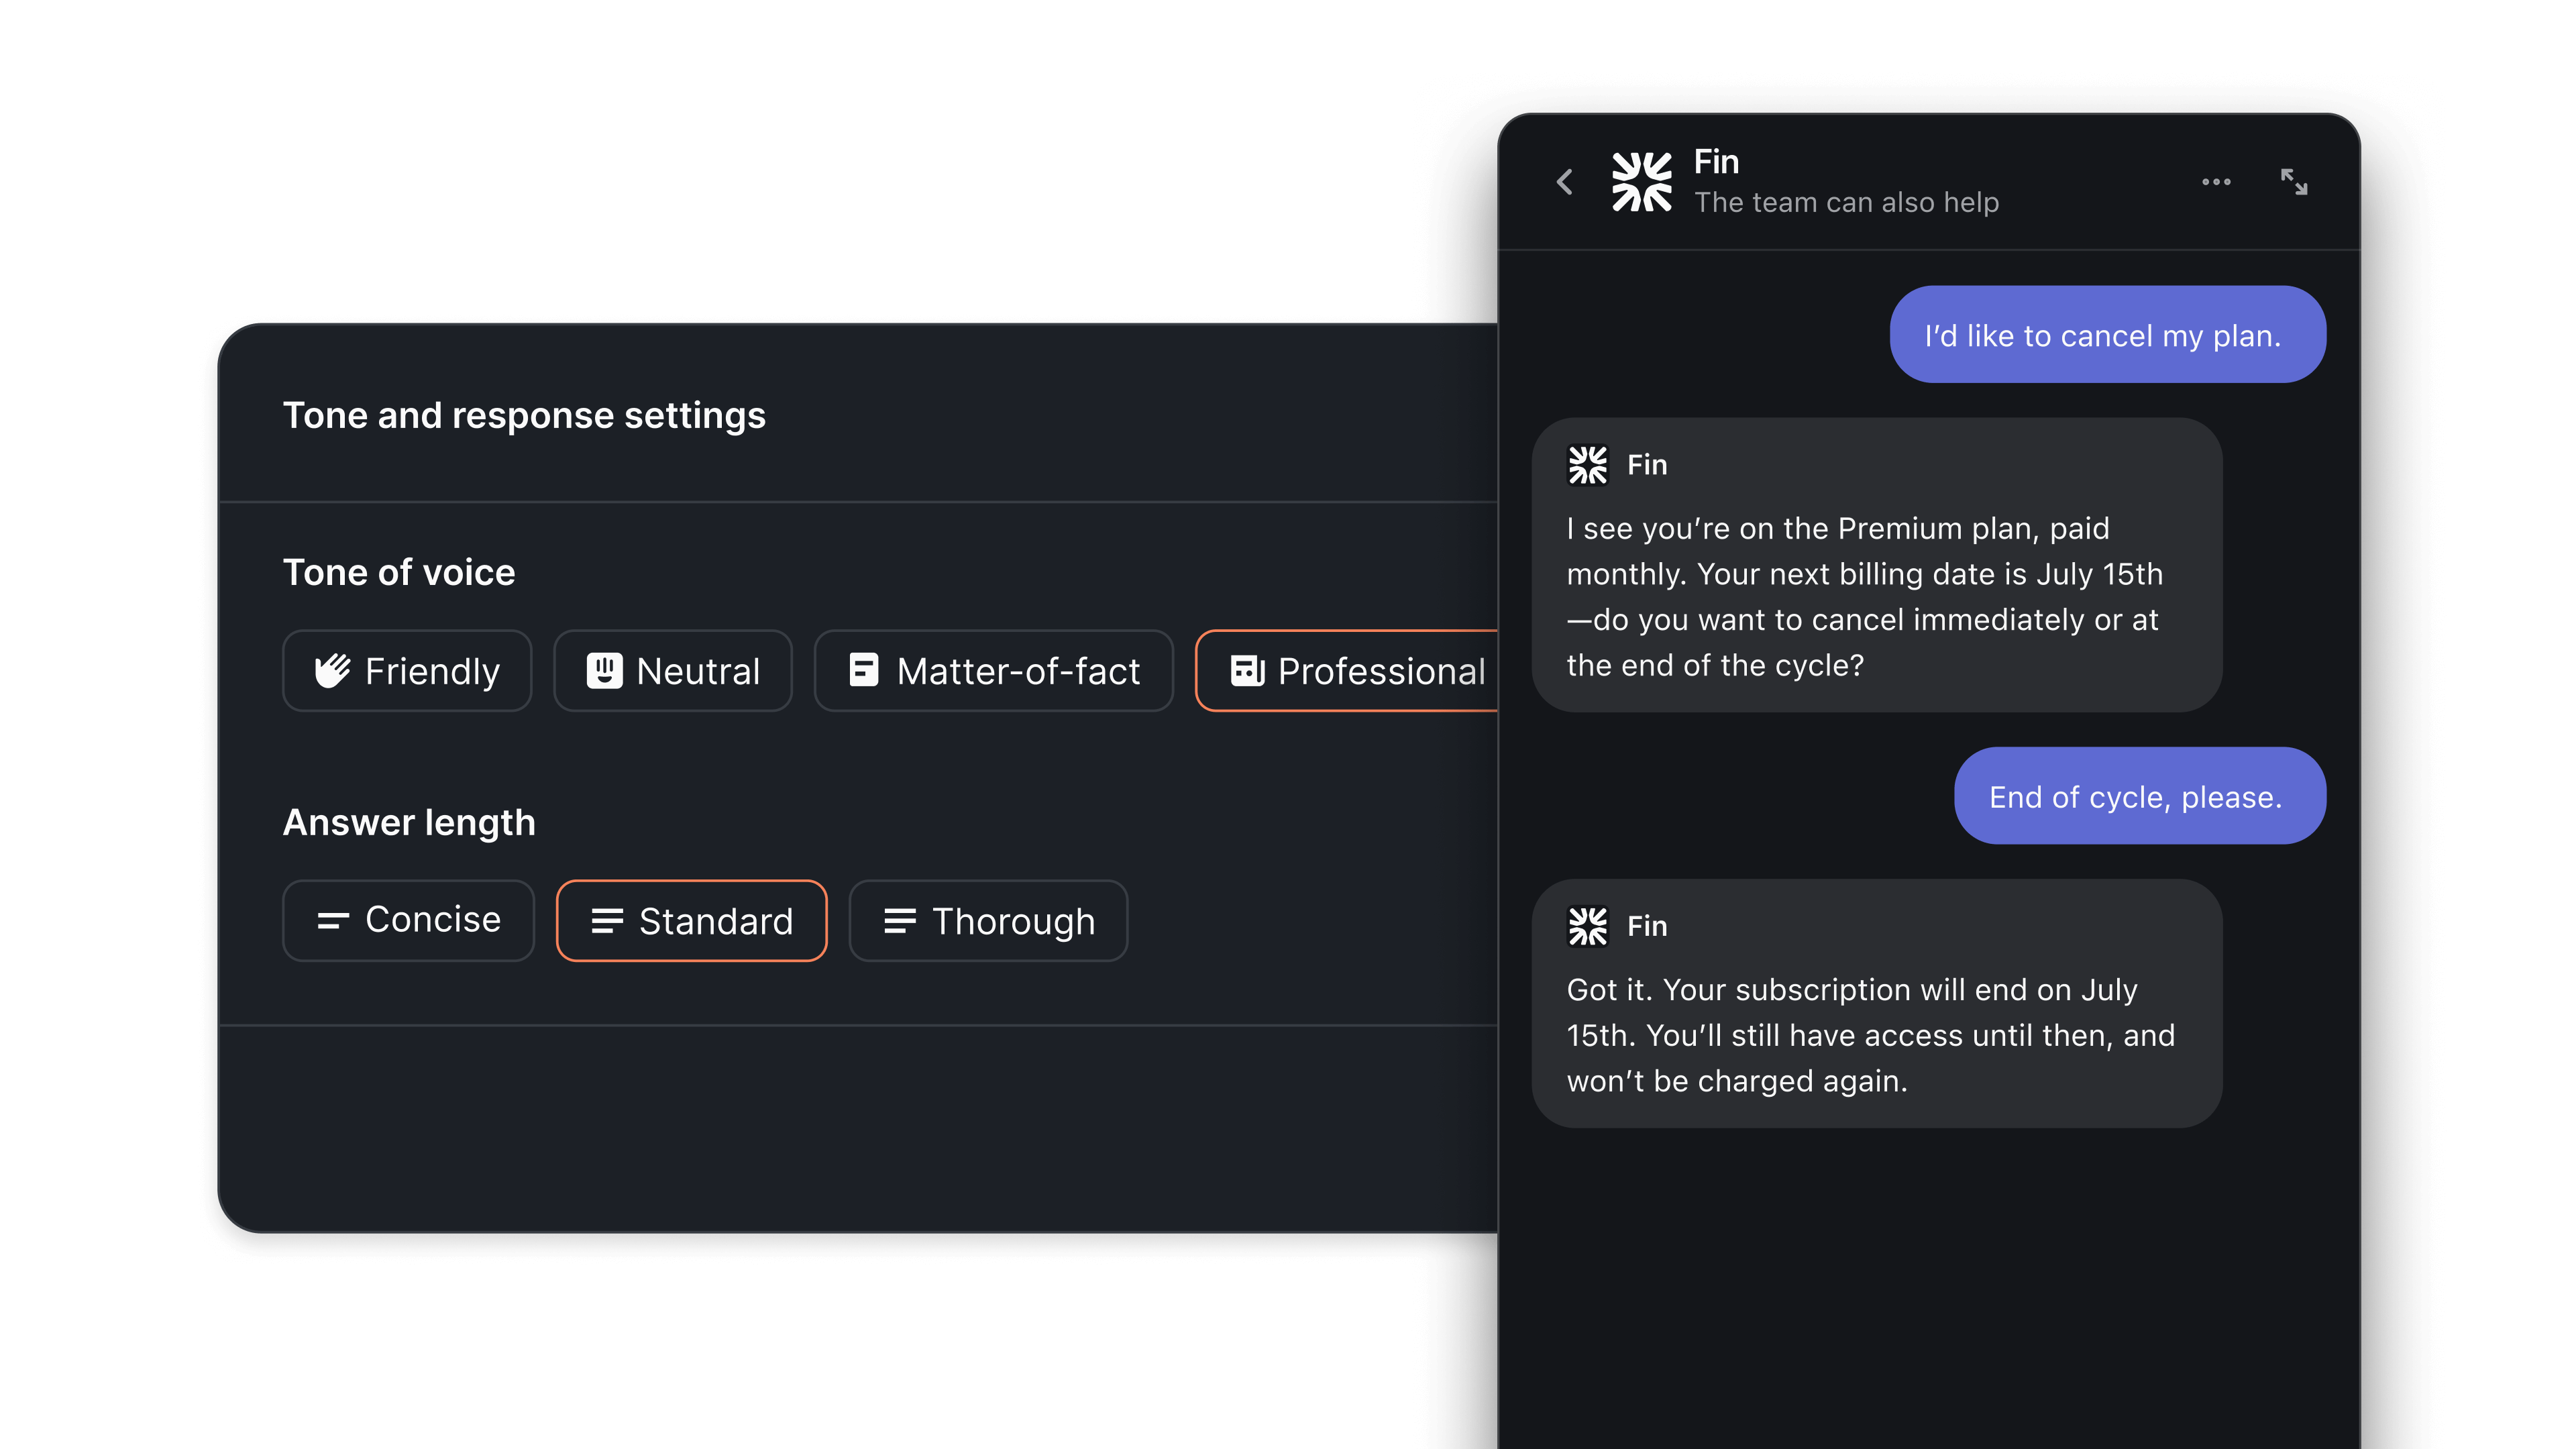Select the Friendly tone of voice
The height and width of the screenshot is (1449, 2576).
[407, 671]
